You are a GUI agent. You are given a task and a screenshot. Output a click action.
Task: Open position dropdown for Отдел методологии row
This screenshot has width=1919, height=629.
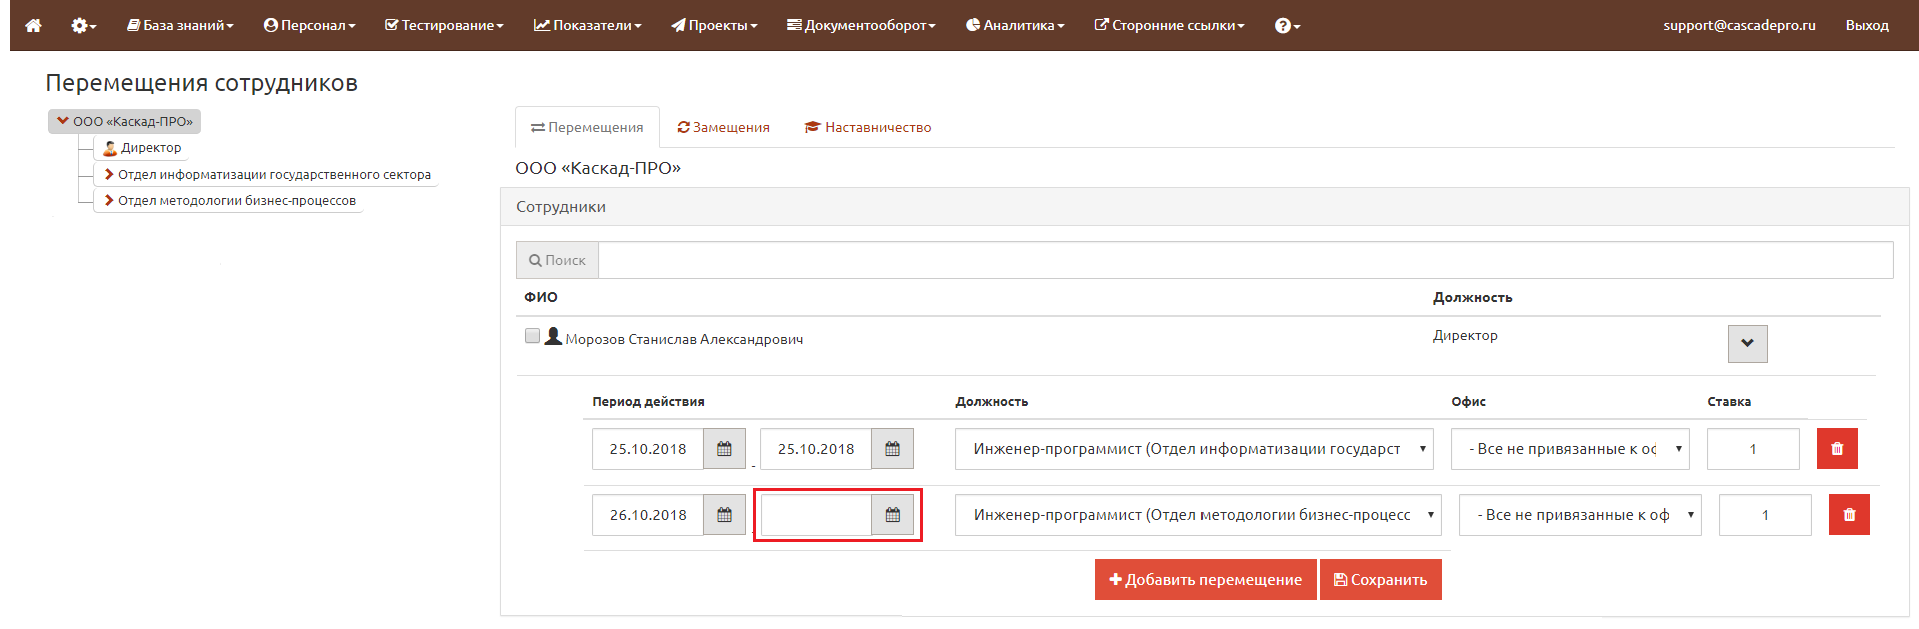coord(1198,515)
